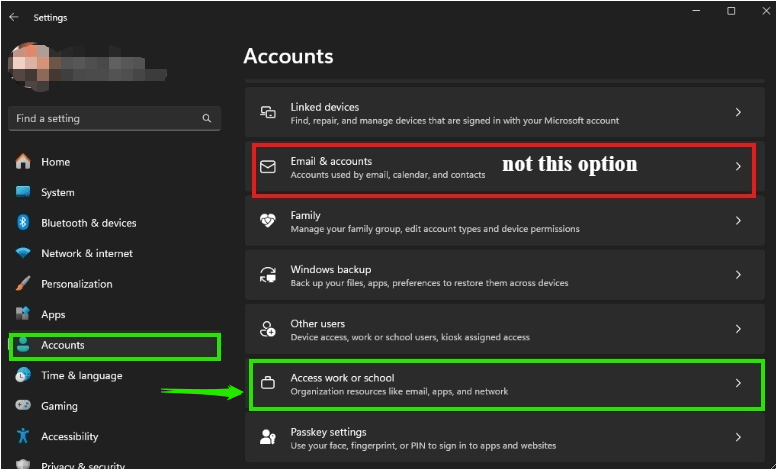Click 'Email & accounts' title text
This screenshot has width=776, height=469.
pos(331,161)
